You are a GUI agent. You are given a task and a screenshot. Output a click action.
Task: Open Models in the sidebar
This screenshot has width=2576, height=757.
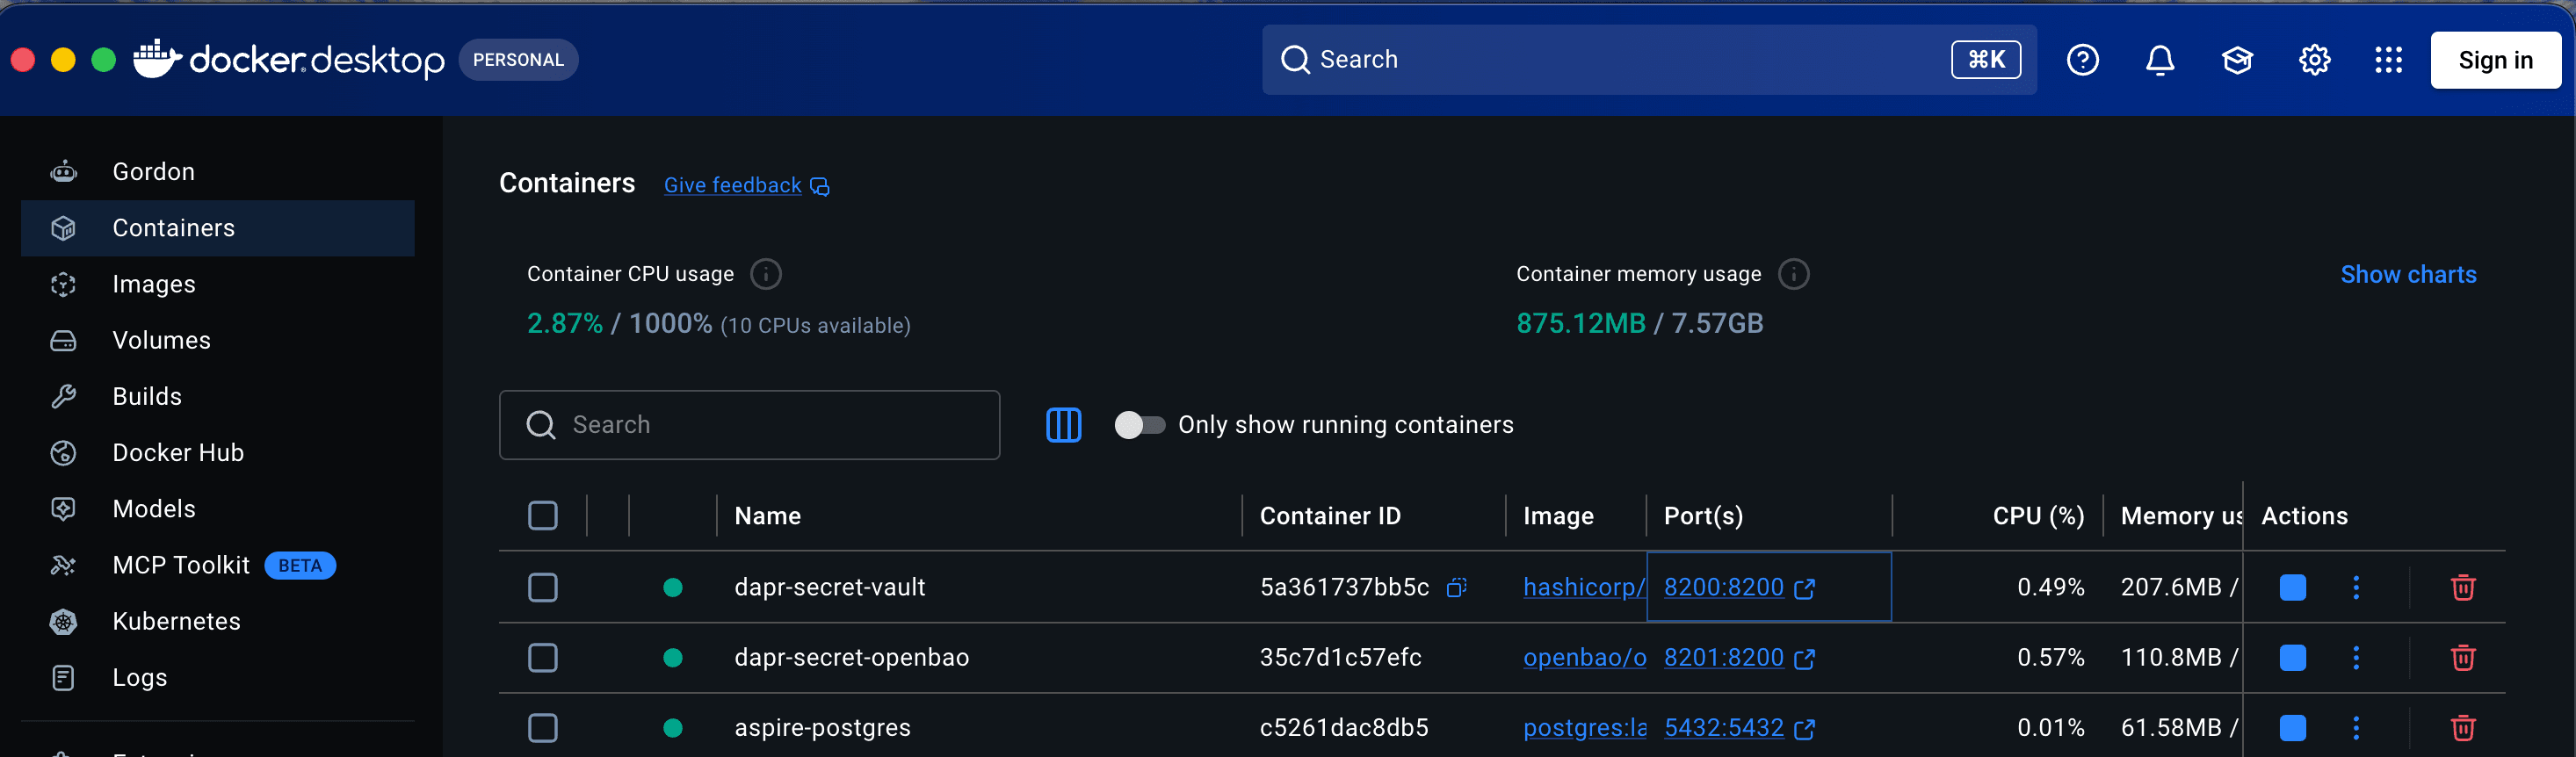(x=217, y=509)
